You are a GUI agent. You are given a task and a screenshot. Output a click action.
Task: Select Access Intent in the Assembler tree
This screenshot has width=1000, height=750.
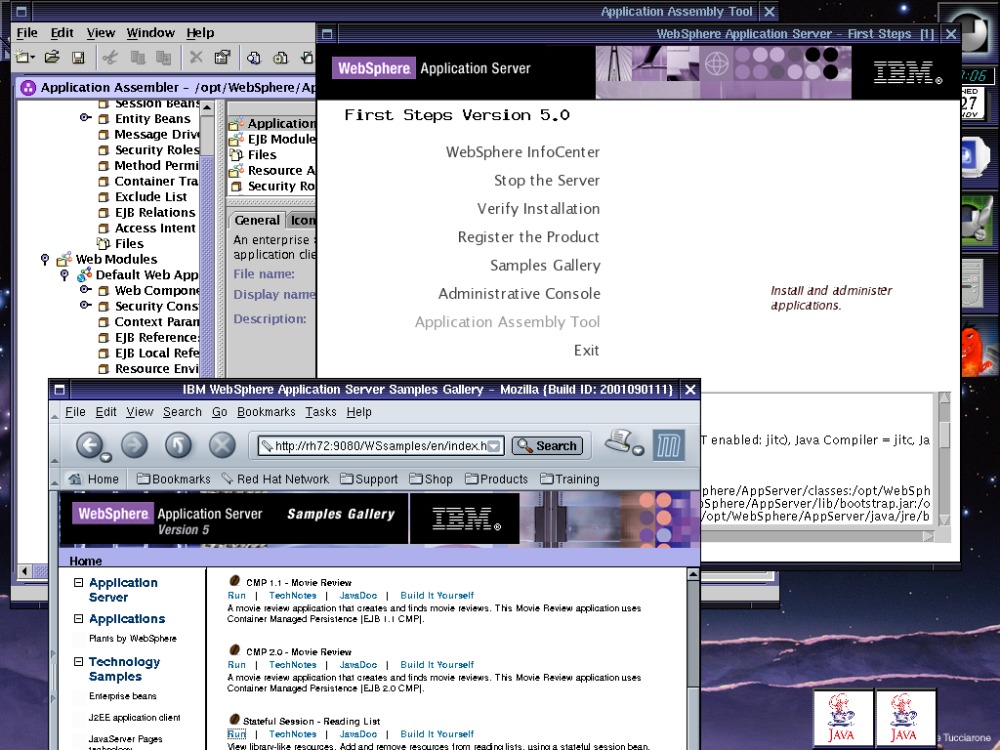155,228
